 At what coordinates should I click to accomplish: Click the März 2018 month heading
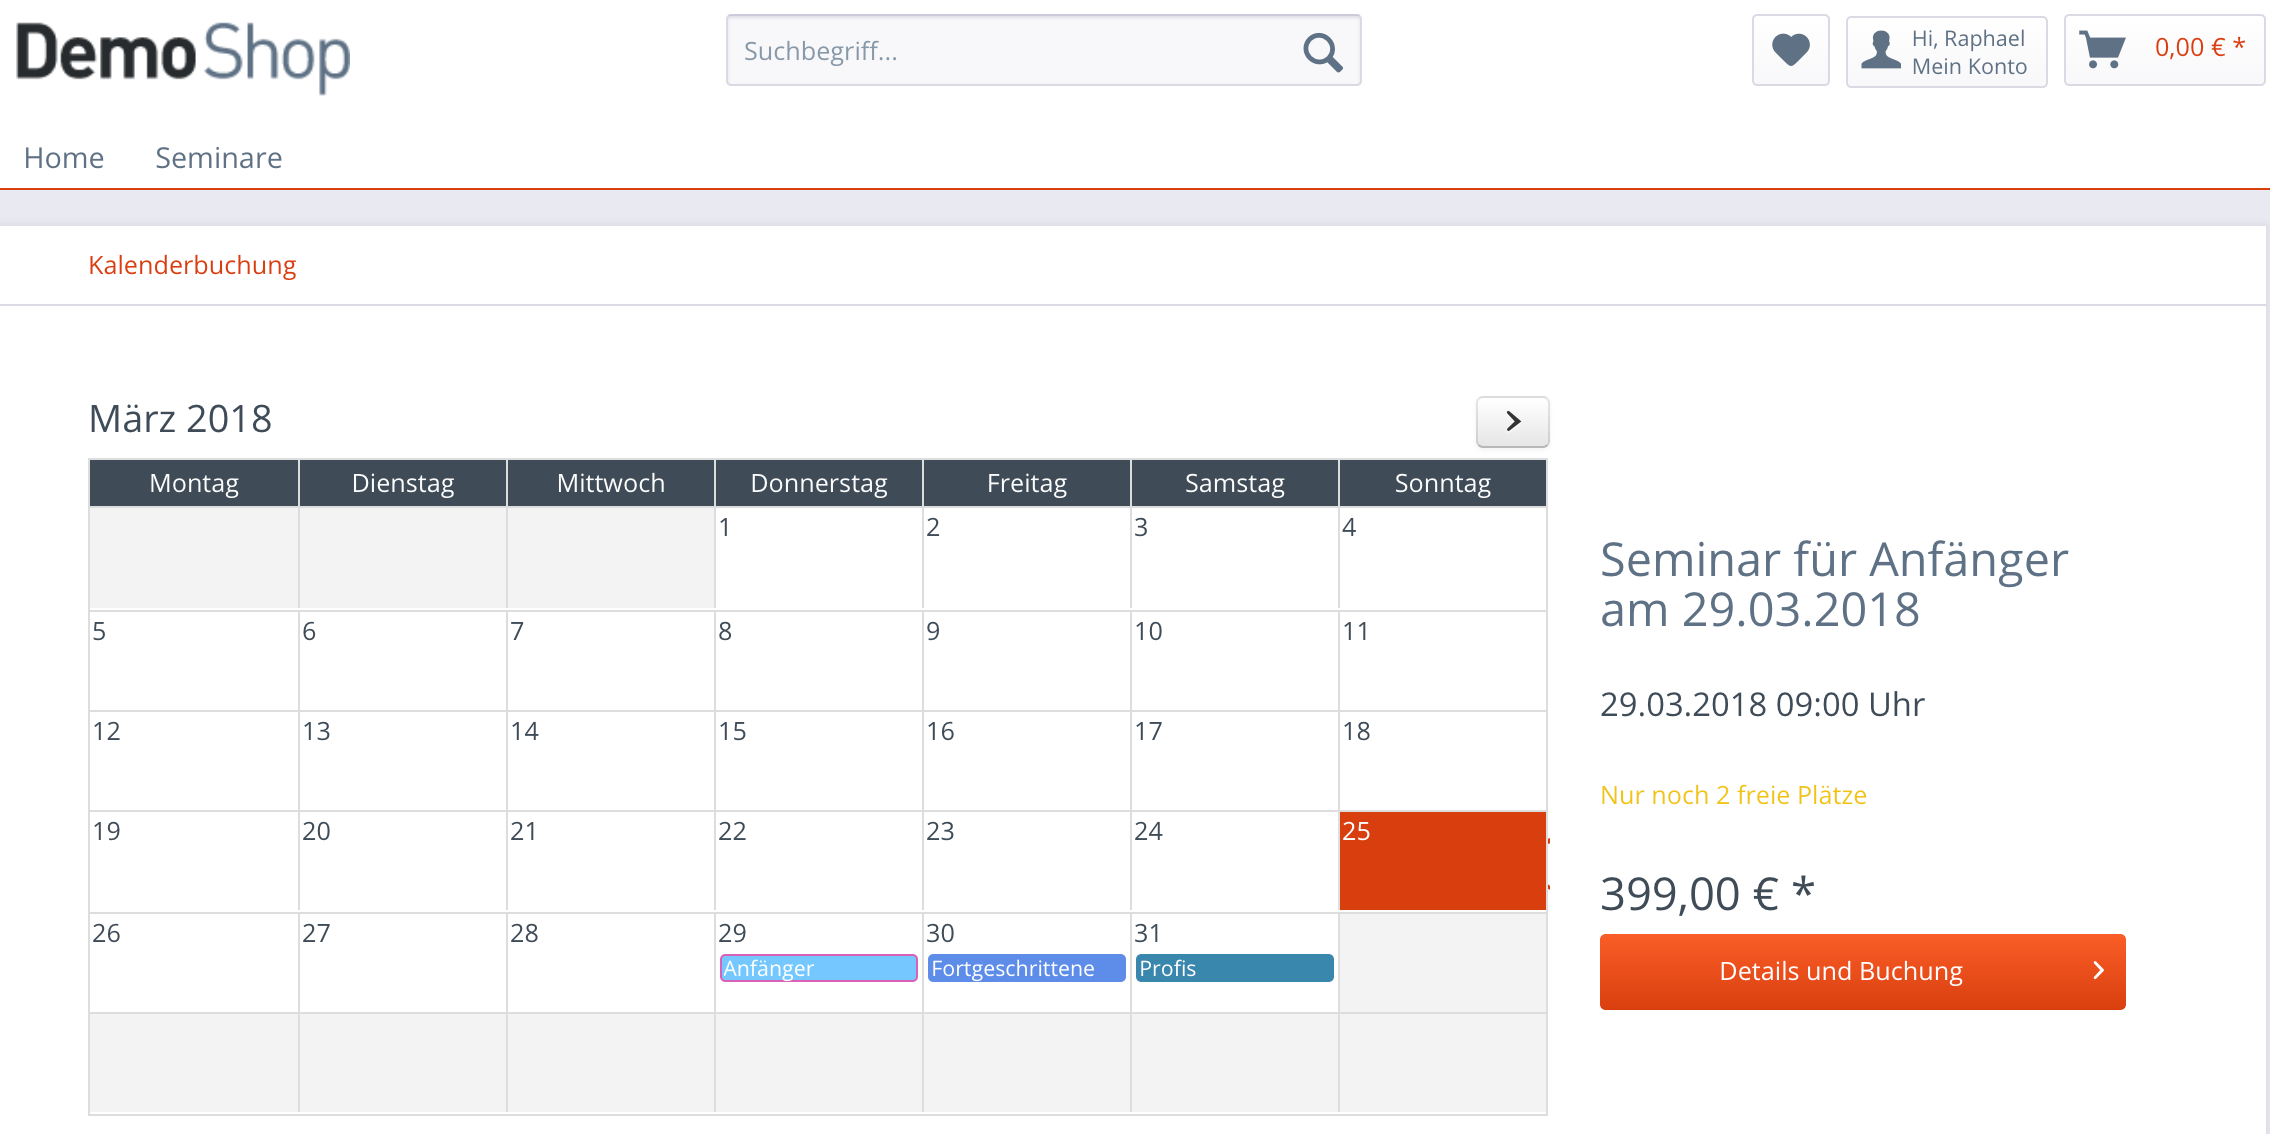[x=180, y=419]
